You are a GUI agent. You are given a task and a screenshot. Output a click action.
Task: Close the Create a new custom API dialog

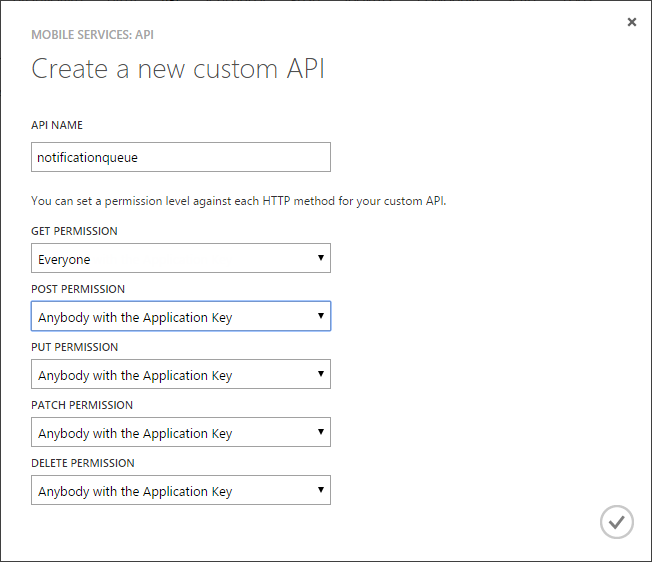tap(631, 22)
